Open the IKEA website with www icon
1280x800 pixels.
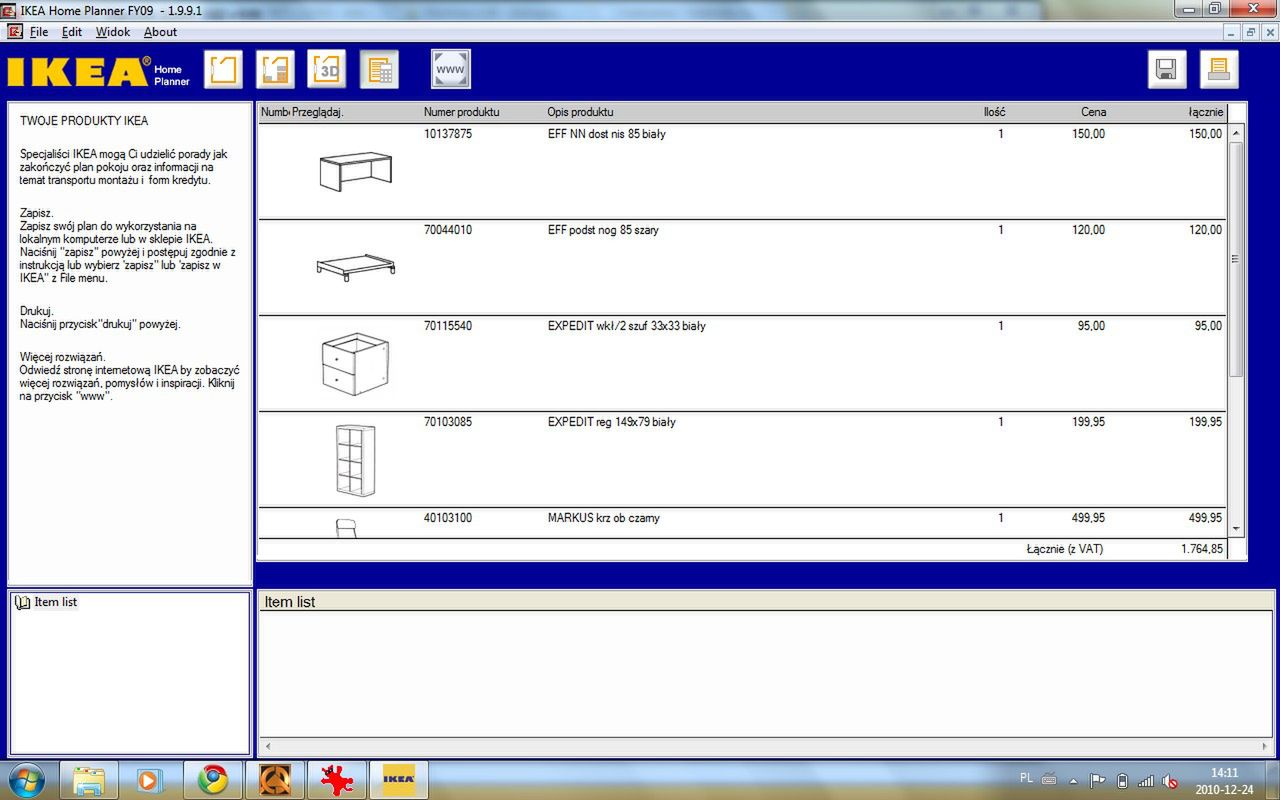click(451, 69)
